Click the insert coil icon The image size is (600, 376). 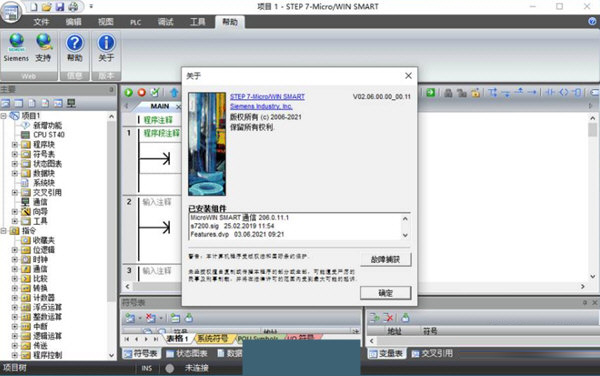[564, 92]
